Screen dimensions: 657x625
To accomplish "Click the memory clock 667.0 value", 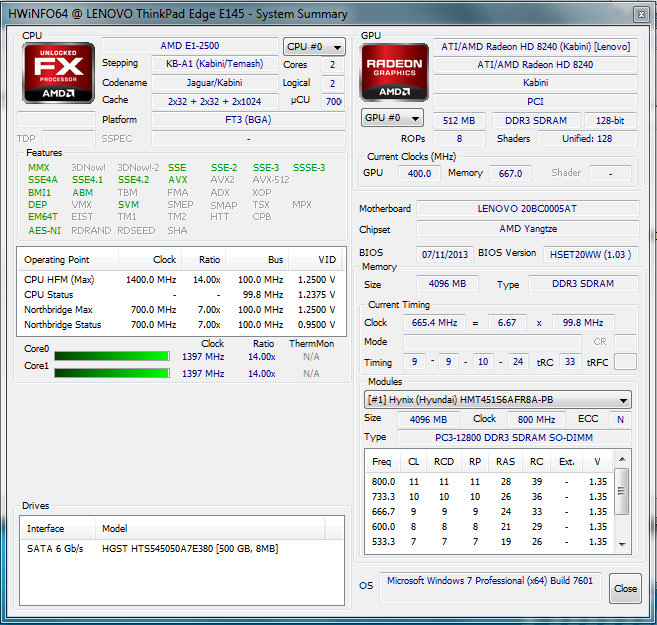I will 510,173.
